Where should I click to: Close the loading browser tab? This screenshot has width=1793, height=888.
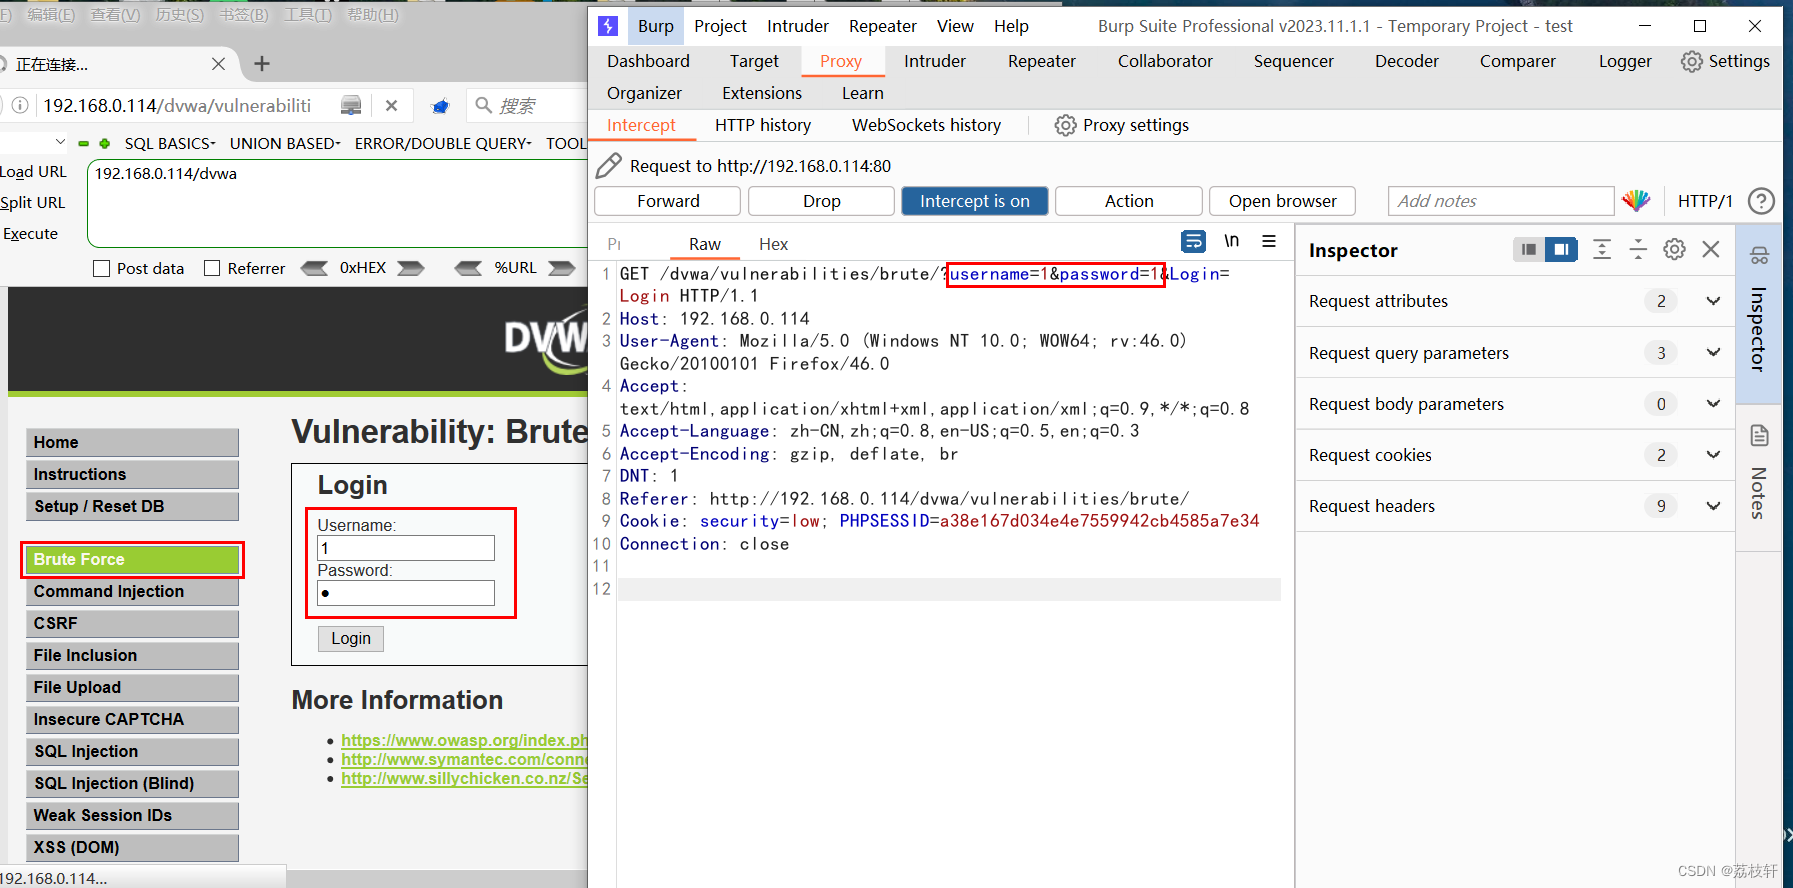(218, 64)
